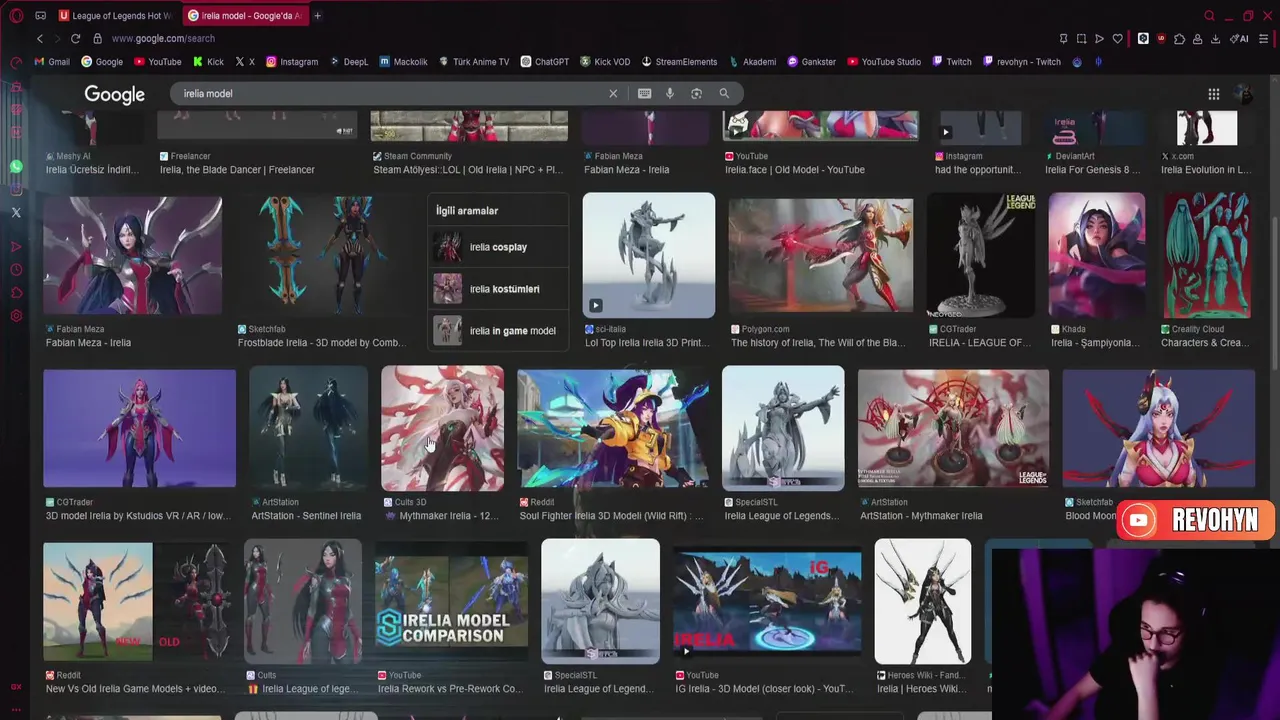This screenshot has width=1280, height=720.
Task: Take a snapshot with the capture icon
Action: click(1081, 39)
